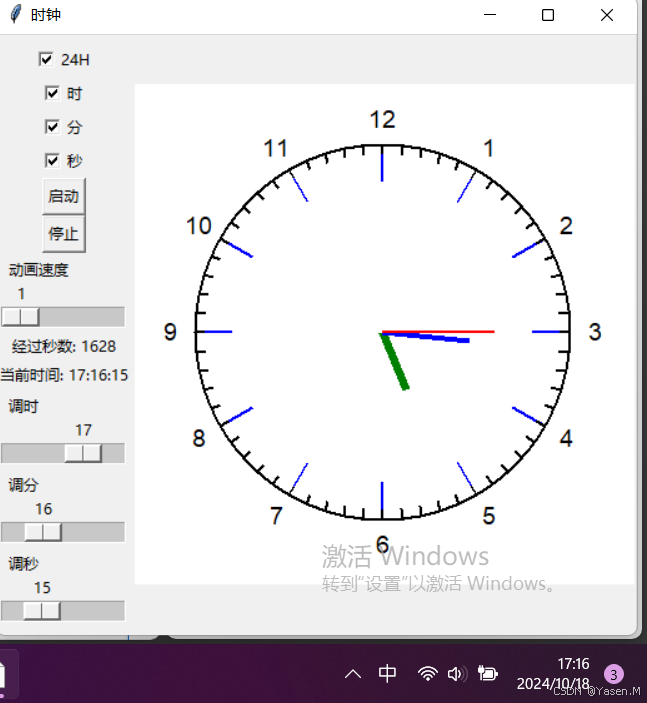Click the 中 input method indicator
Viewport: 647px width, 703px height.
(387, 673)
